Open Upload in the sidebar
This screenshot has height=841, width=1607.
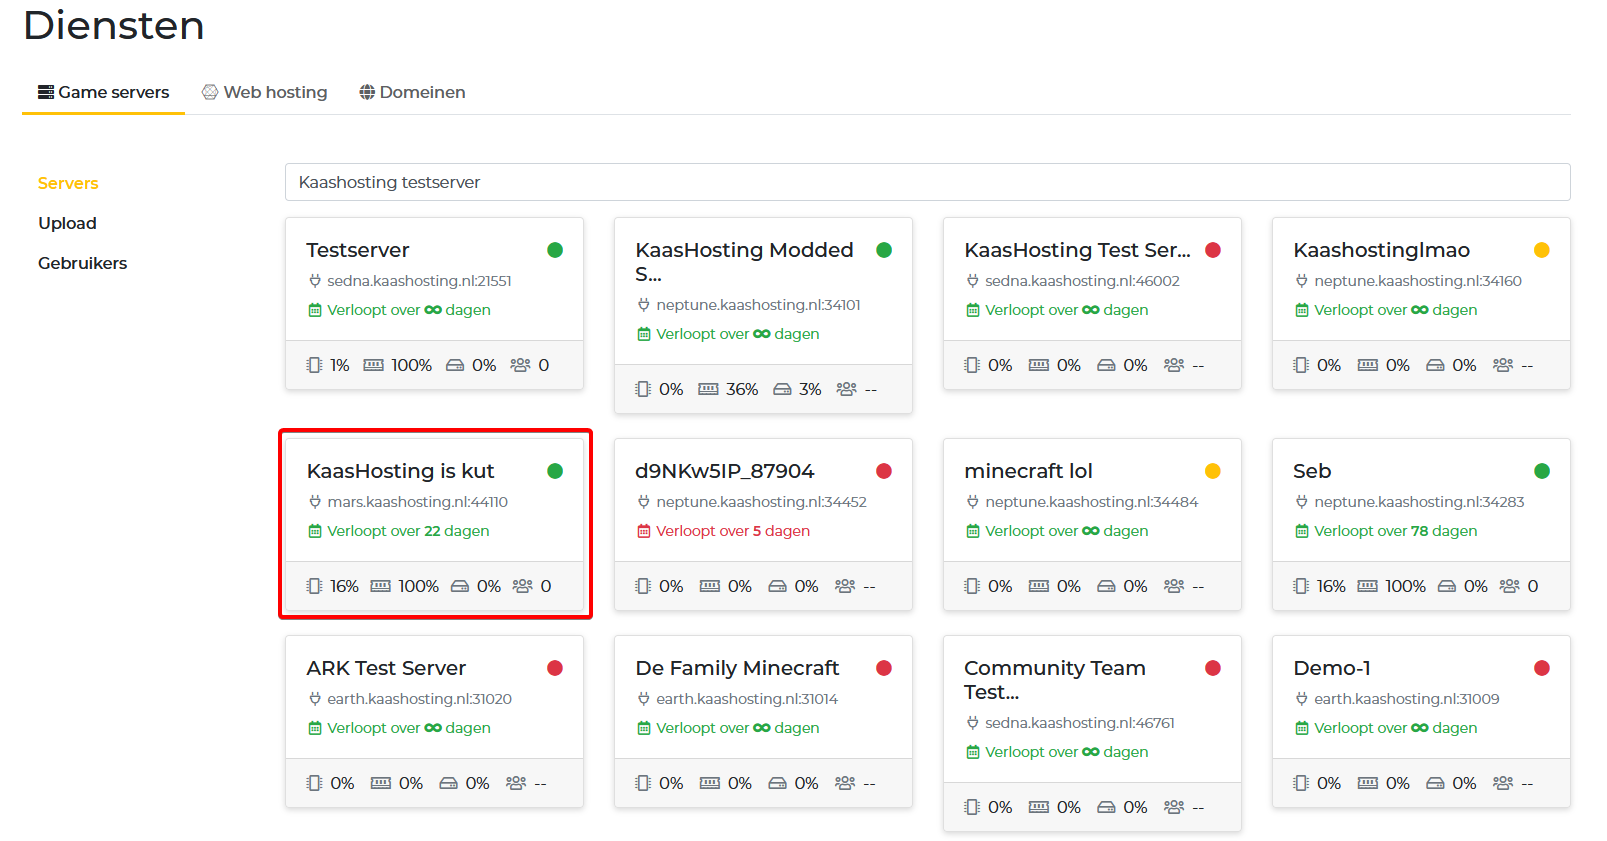coord(67,223)
